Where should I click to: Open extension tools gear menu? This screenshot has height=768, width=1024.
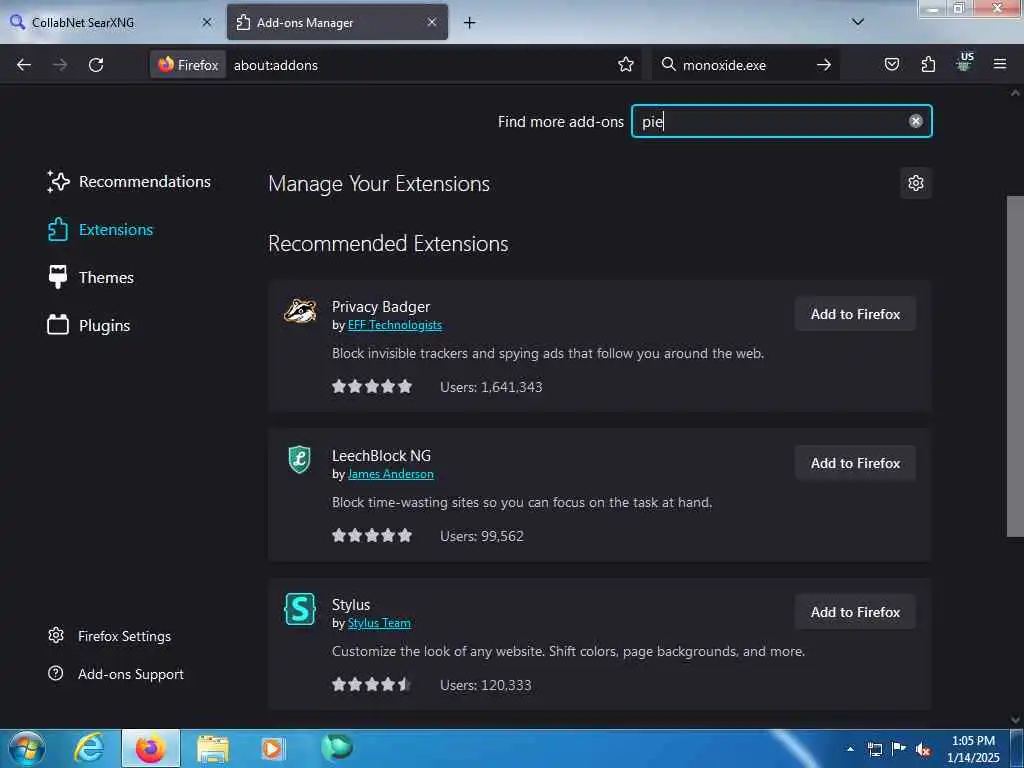point(916,183)
